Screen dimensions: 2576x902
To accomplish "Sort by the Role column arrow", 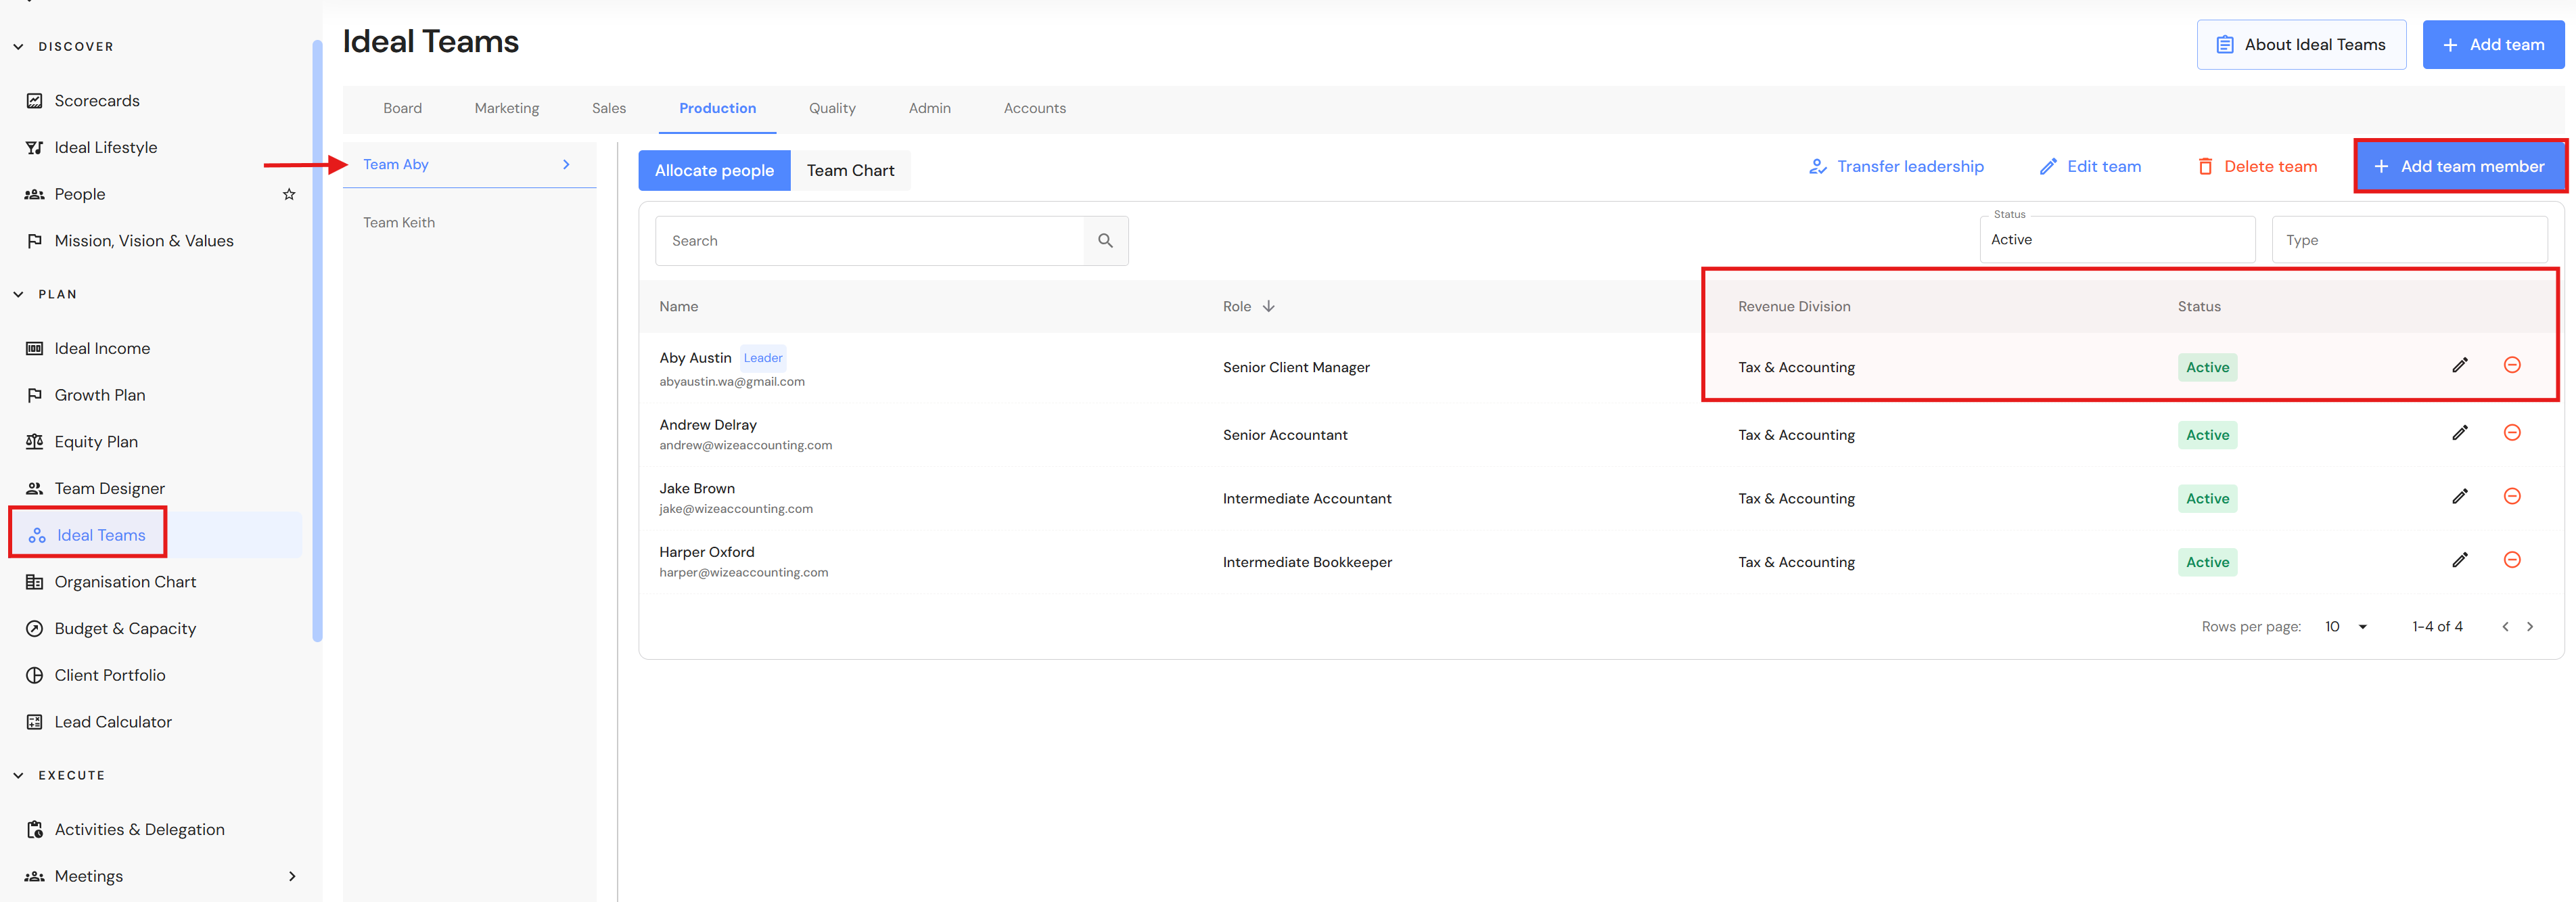I will pos(1268,306).
